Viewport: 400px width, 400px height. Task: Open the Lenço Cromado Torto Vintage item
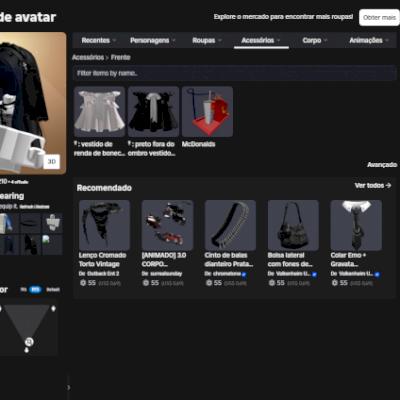click(x=104, y=225)
